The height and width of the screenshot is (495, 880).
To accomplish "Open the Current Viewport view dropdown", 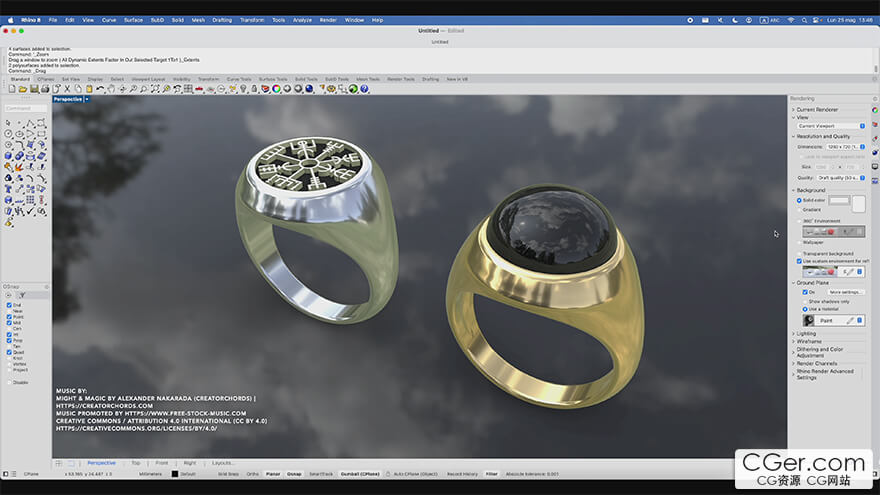I will (831, 126).
